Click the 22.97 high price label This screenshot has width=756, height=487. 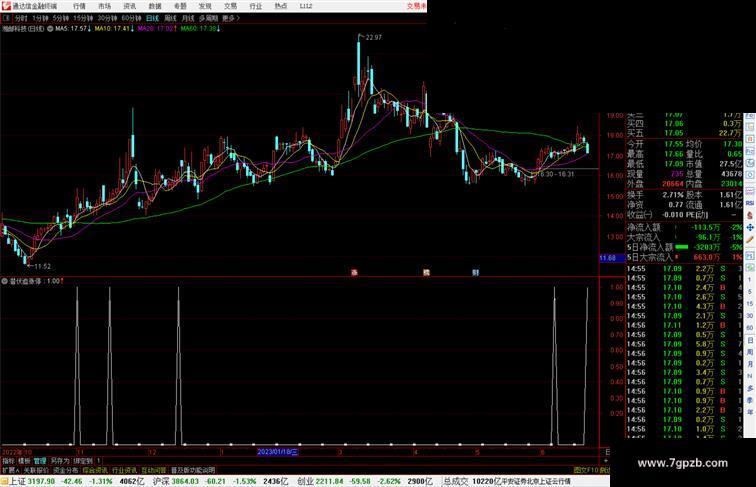point(374,37)
